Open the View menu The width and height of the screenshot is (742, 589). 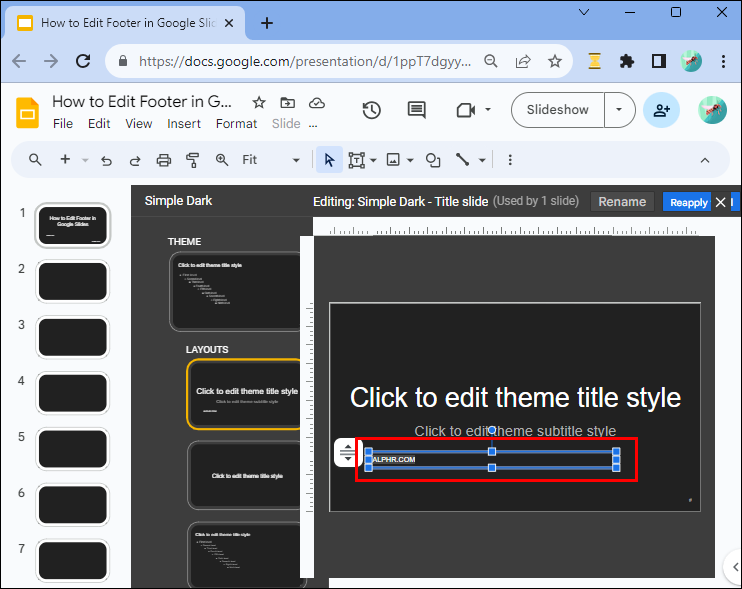tap(139, 124)
